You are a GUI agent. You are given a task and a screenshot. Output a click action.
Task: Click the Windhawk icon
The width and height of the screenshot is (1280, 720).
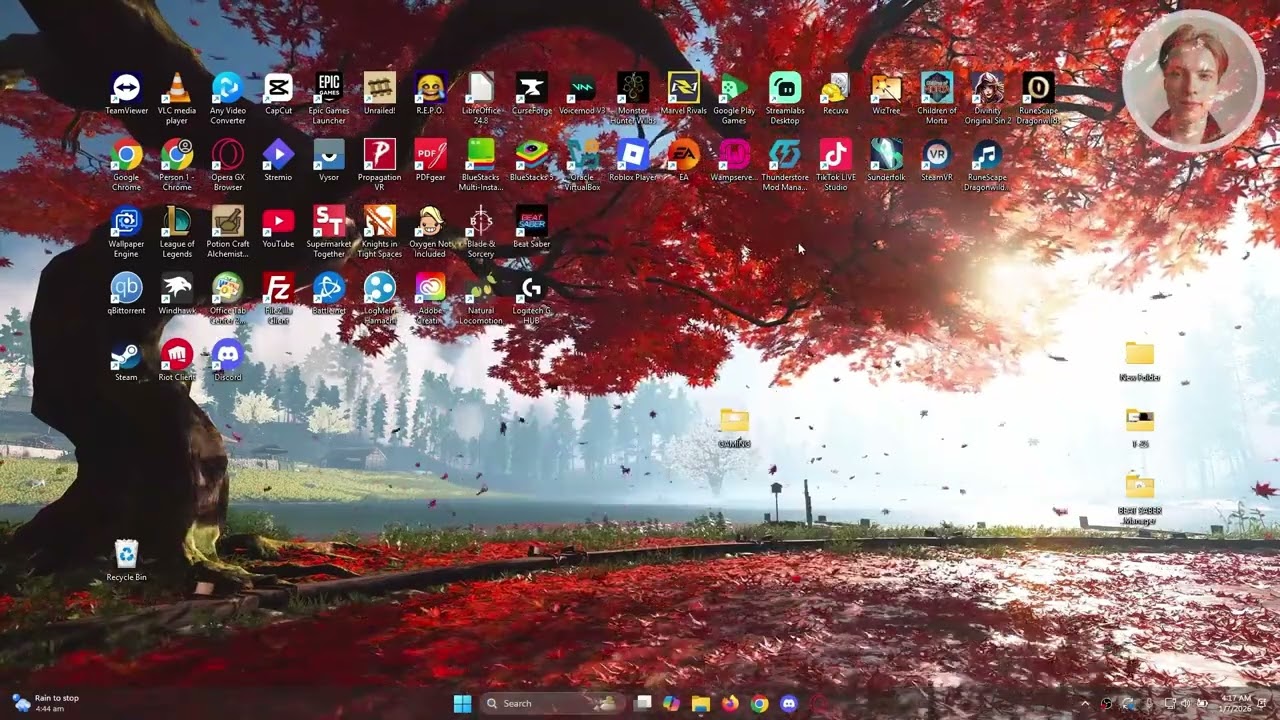(x=177, y=289)
